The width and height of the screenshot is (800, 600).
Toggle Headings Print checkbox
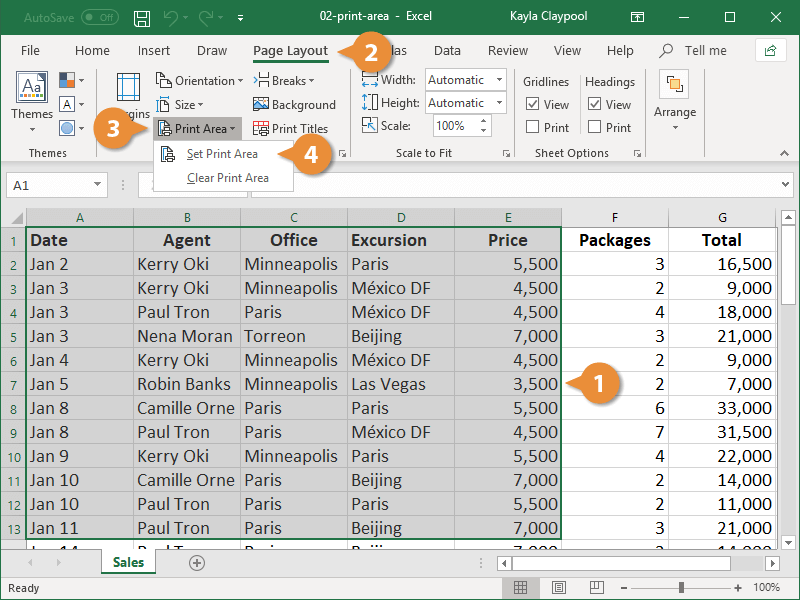pos(594,127)
